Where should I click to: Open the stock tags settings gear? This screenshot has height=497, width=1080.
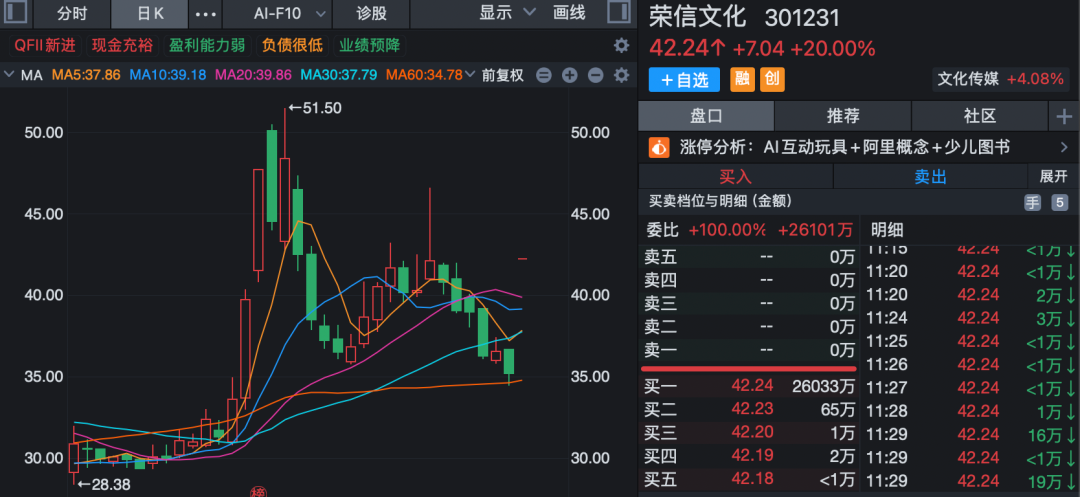(621, 46)
